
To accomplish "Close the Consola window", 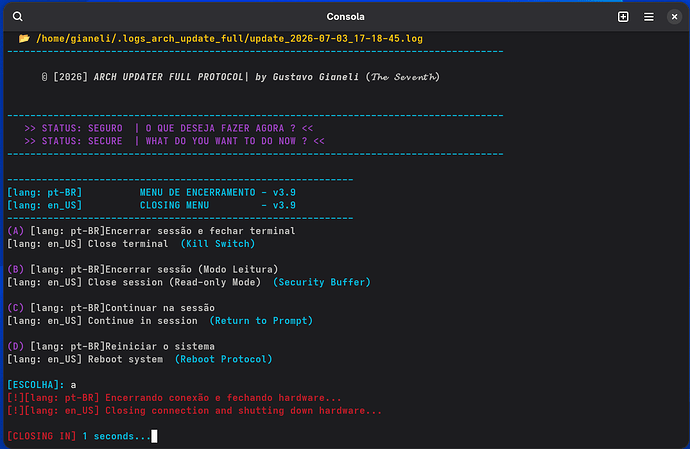I will [674, 17].
